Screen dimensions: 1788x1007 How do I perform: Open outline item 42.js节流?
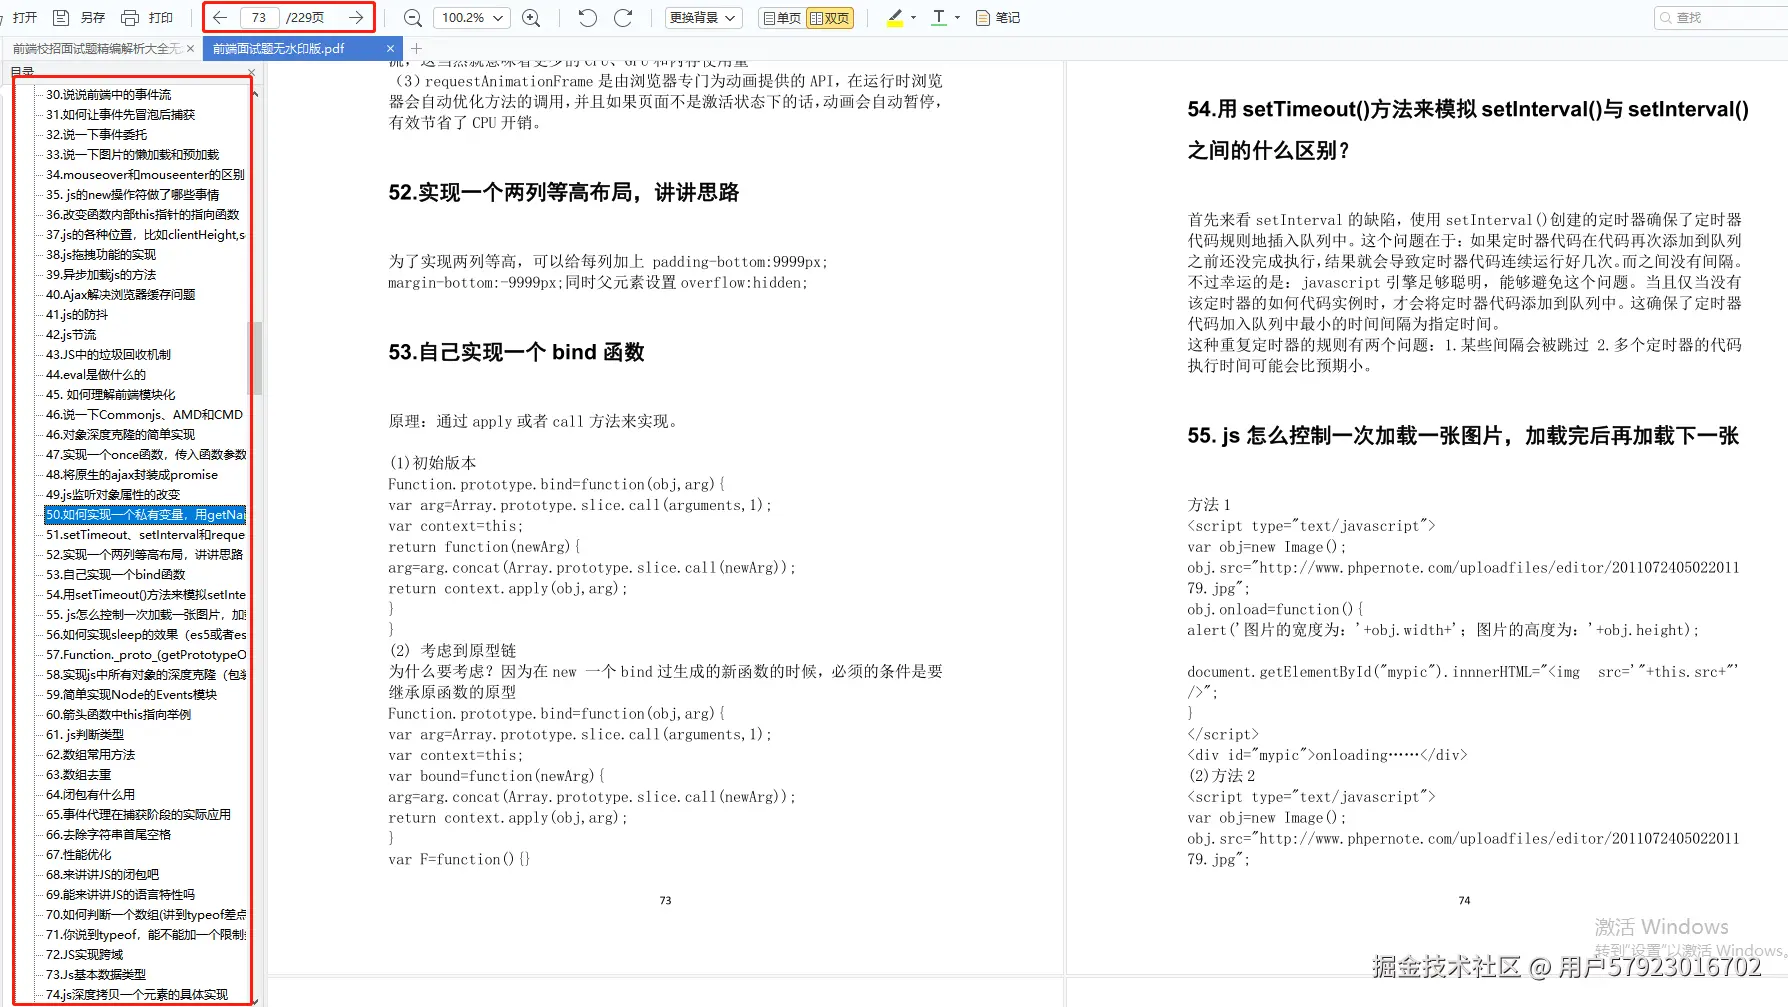71,335
